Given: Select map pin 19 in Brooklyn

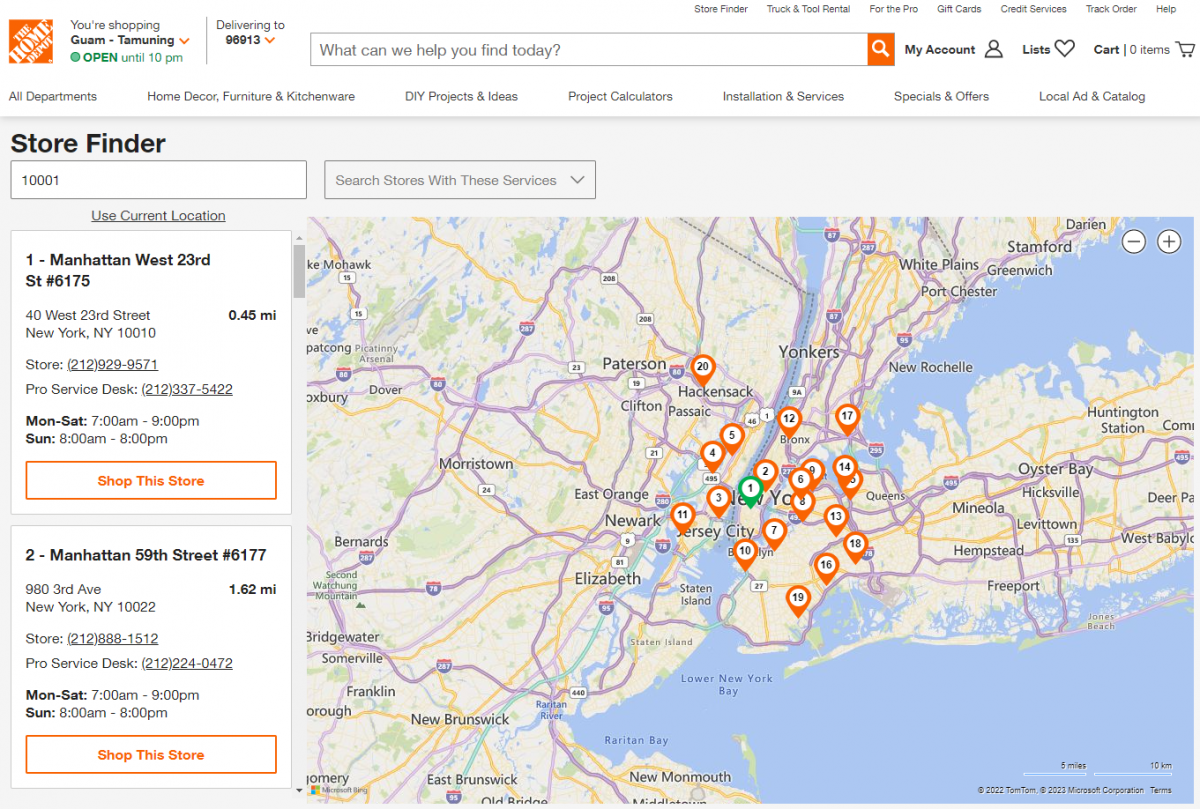Looking at the screenshot, I should coord(797,600).
